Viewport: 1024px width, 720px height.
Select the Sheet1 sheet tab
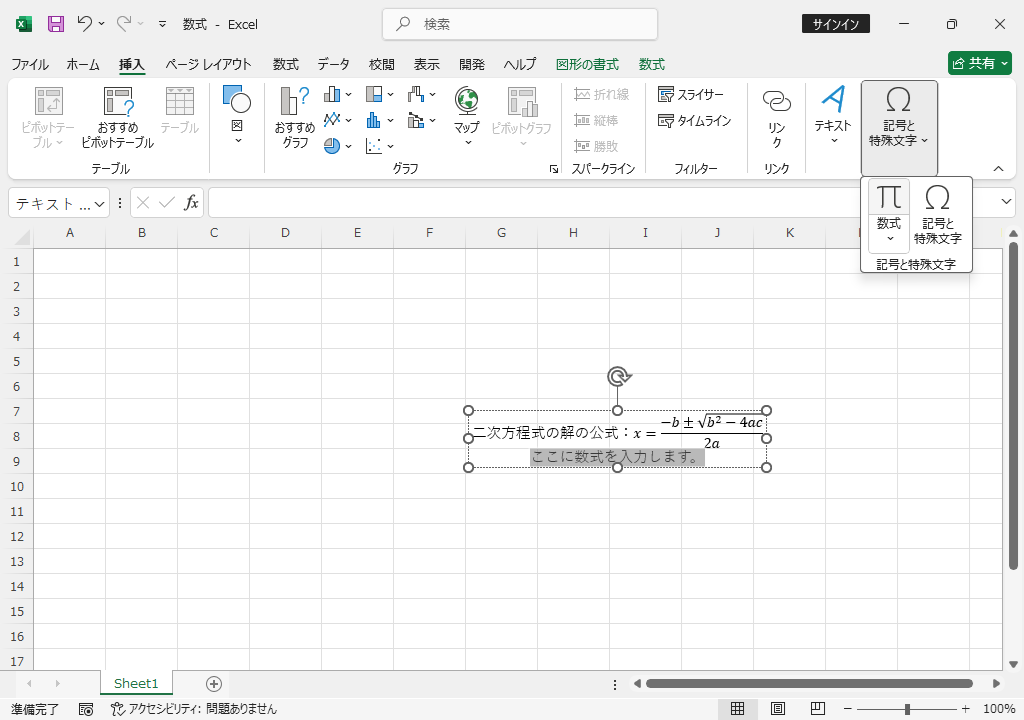pos(136,683)
